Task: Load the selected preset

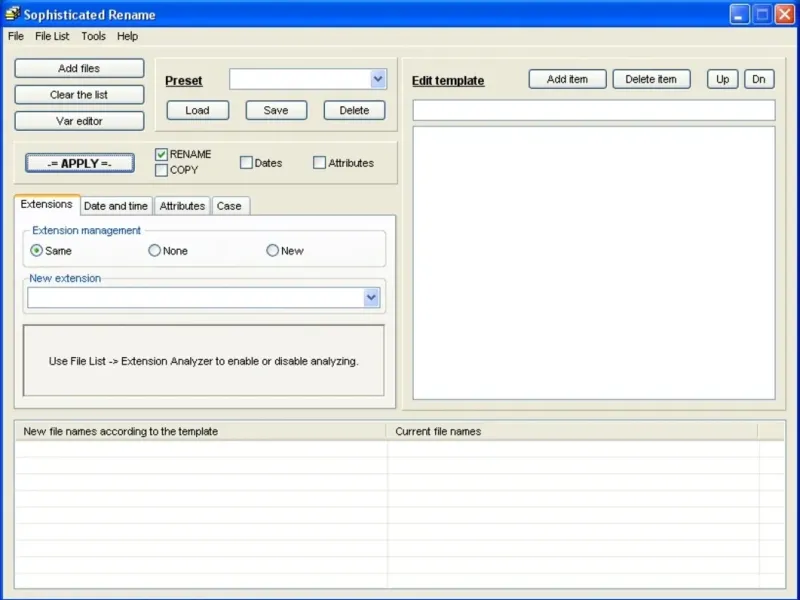Action: pos(197,110)
